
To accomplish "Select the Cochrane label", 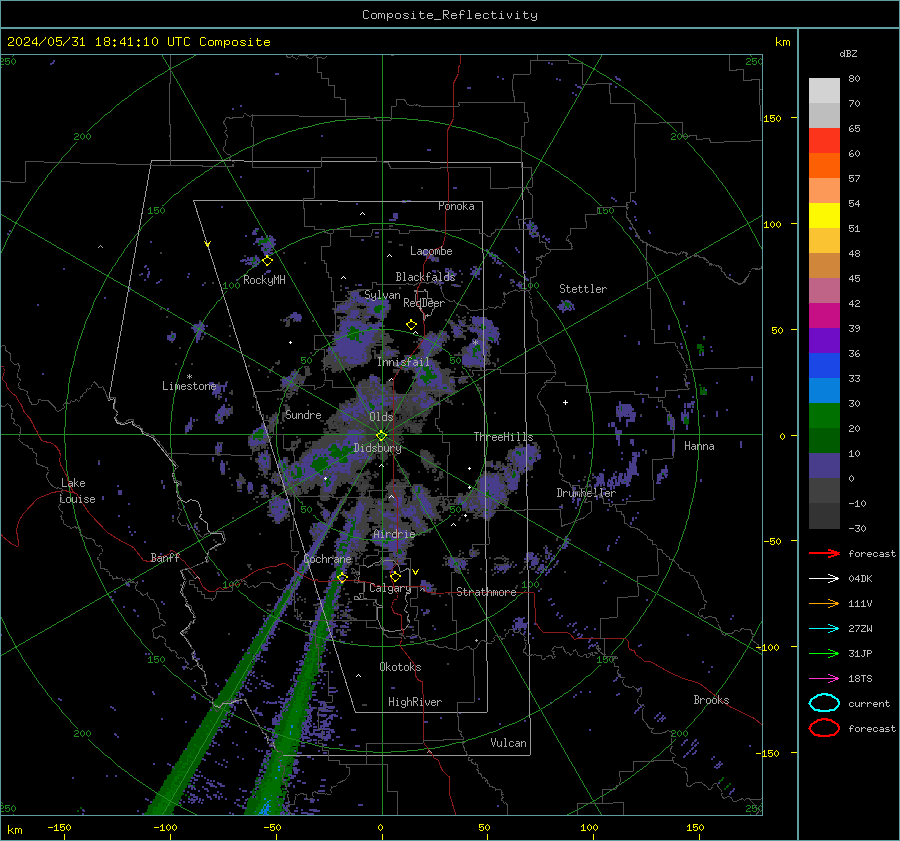I will tap(327, 559).
